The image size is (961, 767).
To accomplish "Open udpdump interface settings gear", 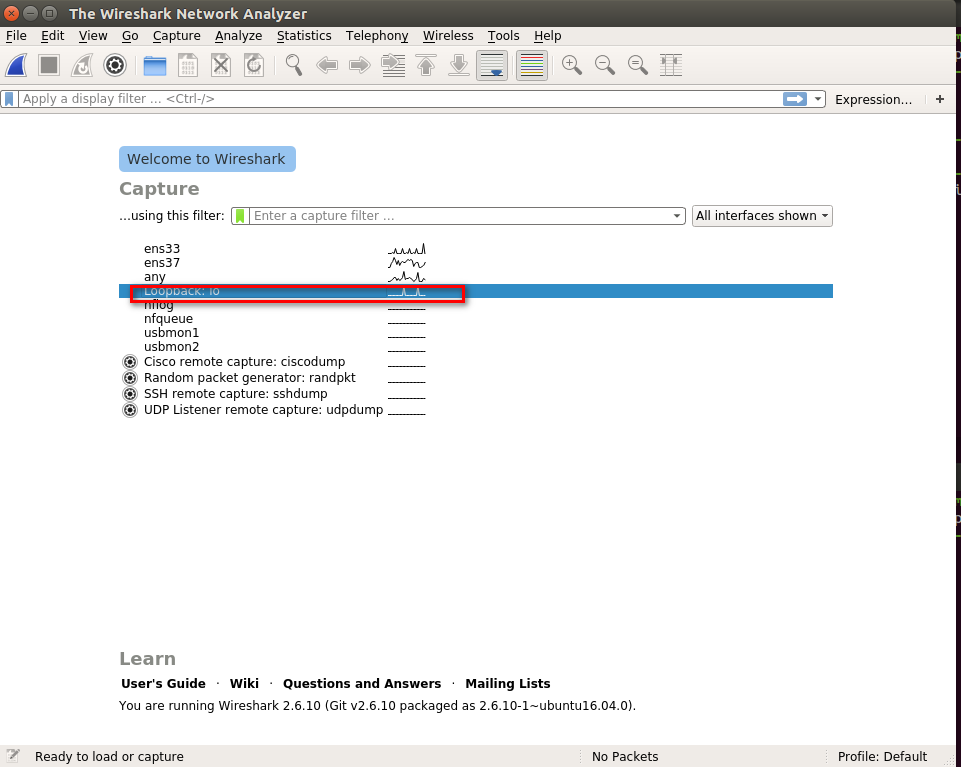I will [x=129, y=410].
